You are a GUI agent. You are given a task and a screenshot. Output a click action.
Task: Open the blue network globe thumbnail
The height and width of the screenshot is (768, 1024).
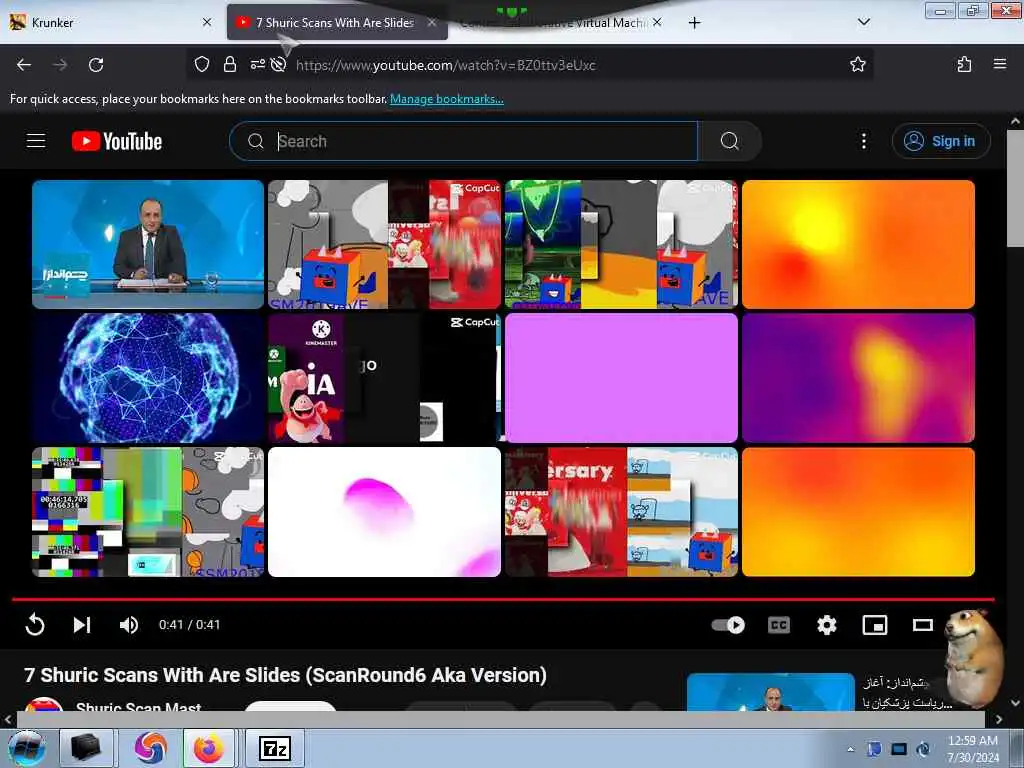148,378
